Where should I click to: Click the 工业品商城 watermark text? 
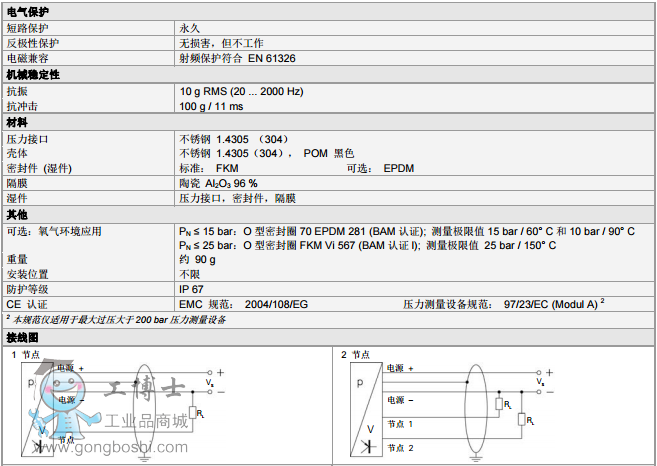(146, 422)
